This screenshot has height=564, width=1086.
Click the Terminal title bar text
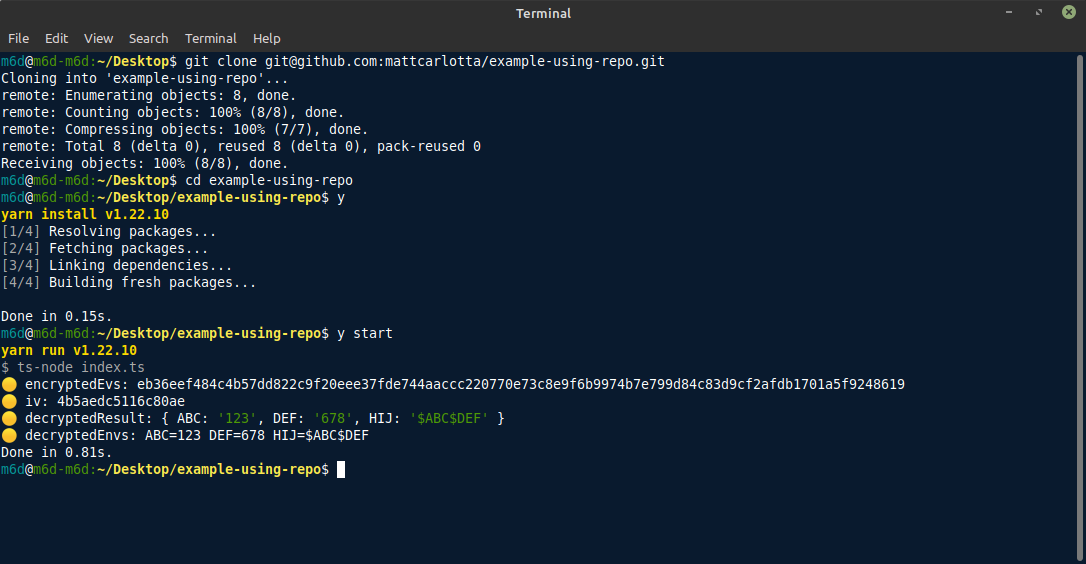(543, 13)
